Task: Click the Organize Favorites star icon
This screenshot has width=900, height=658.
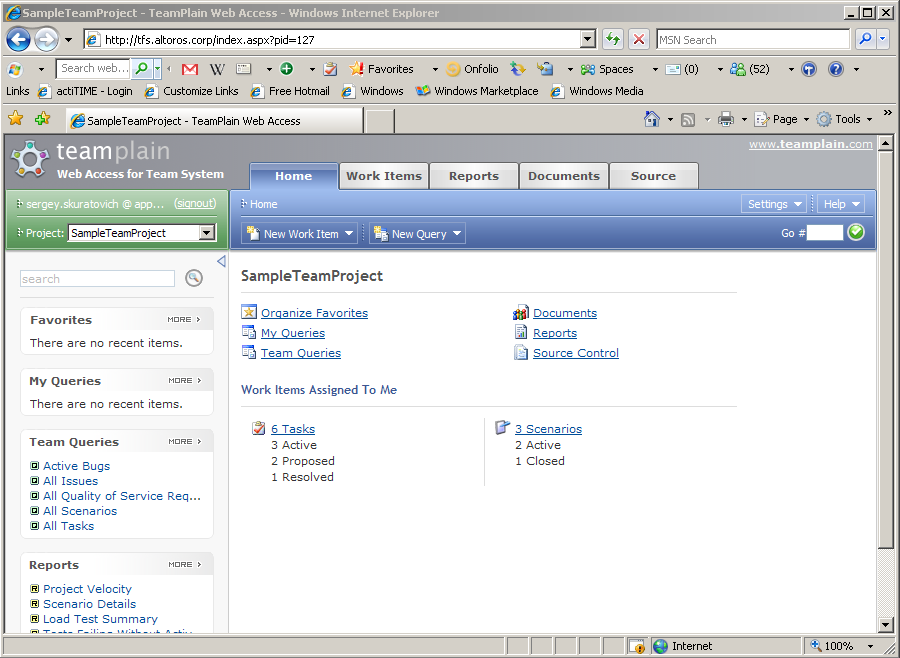Action: tap(249, 312)
